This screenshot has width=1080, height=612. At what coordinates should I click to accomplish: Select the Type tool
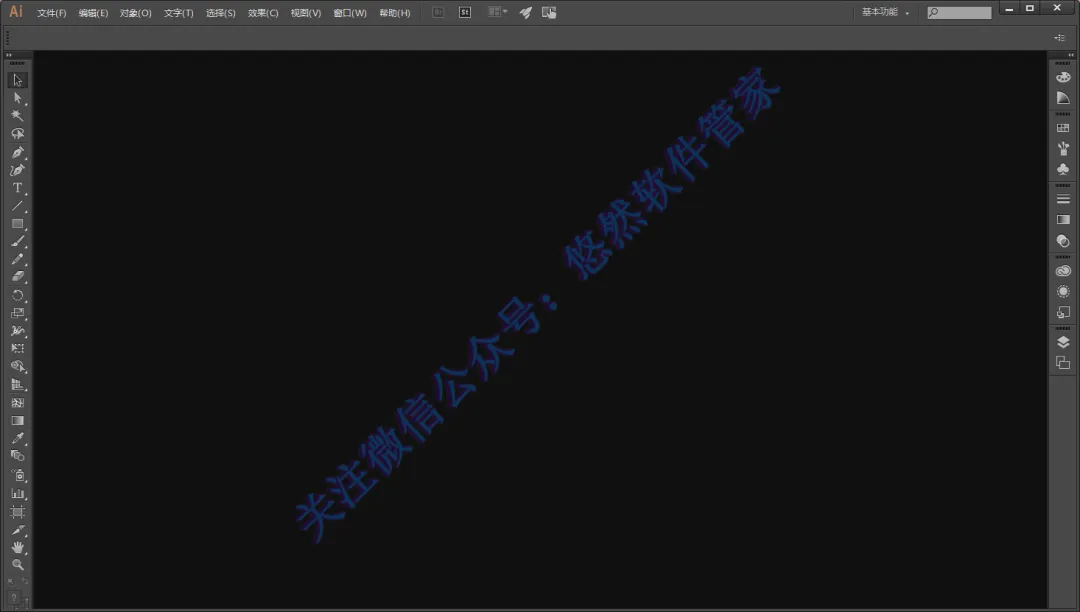[17, 188]
